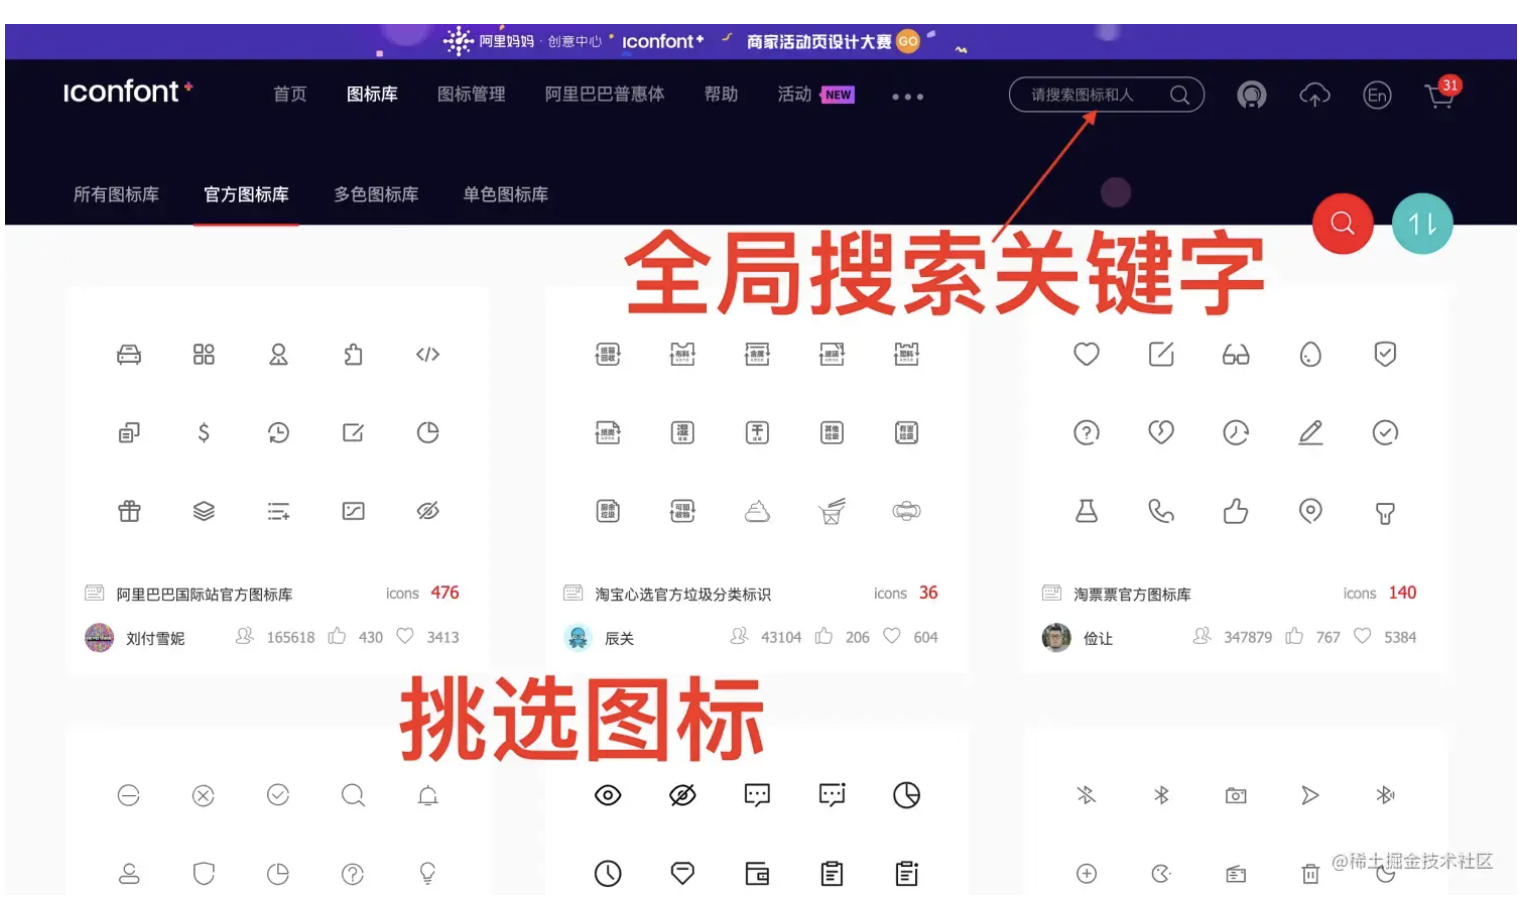Click the 165618 views count
The image size is (1520, 908).
click(290, 637)
